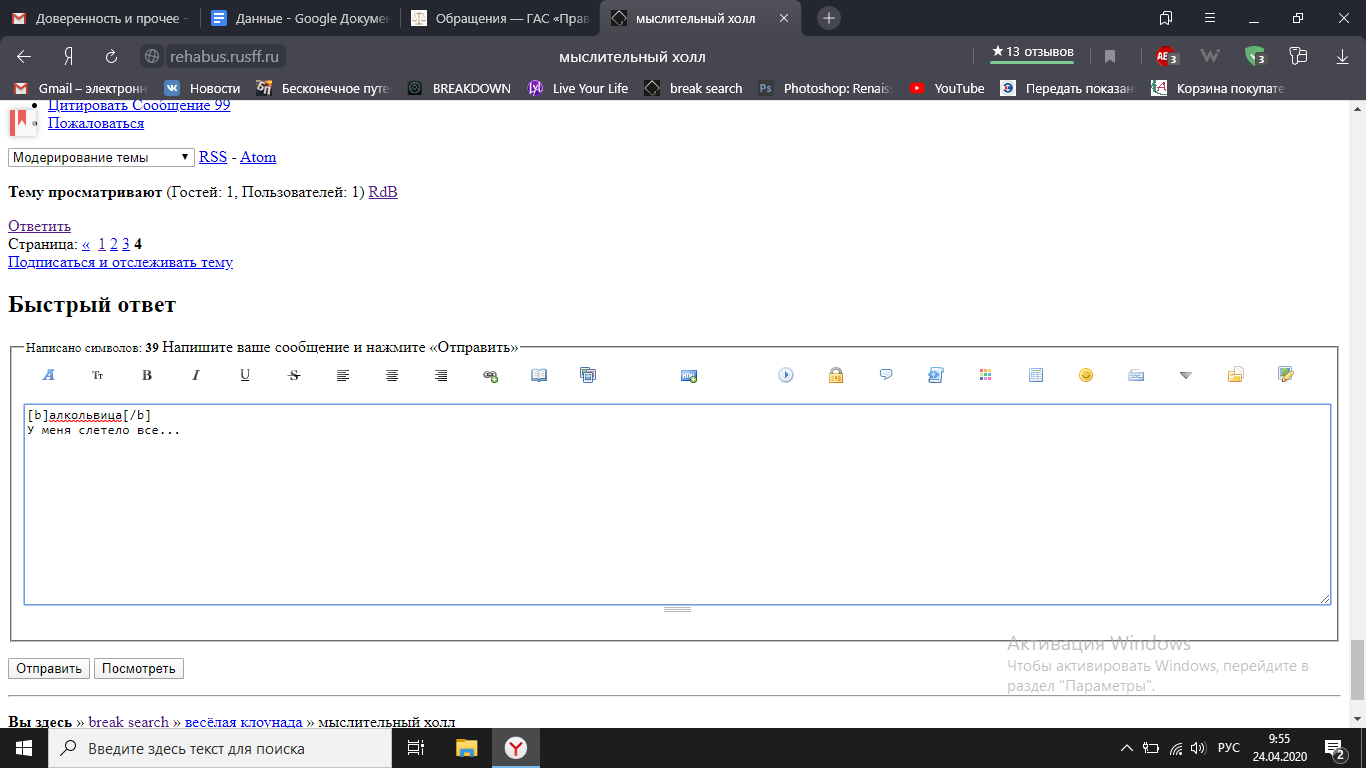Open the text color palette
Image resolution: width=1366 pixels, height=768 pixels.
pyautogui.click(x=985, y=375)
